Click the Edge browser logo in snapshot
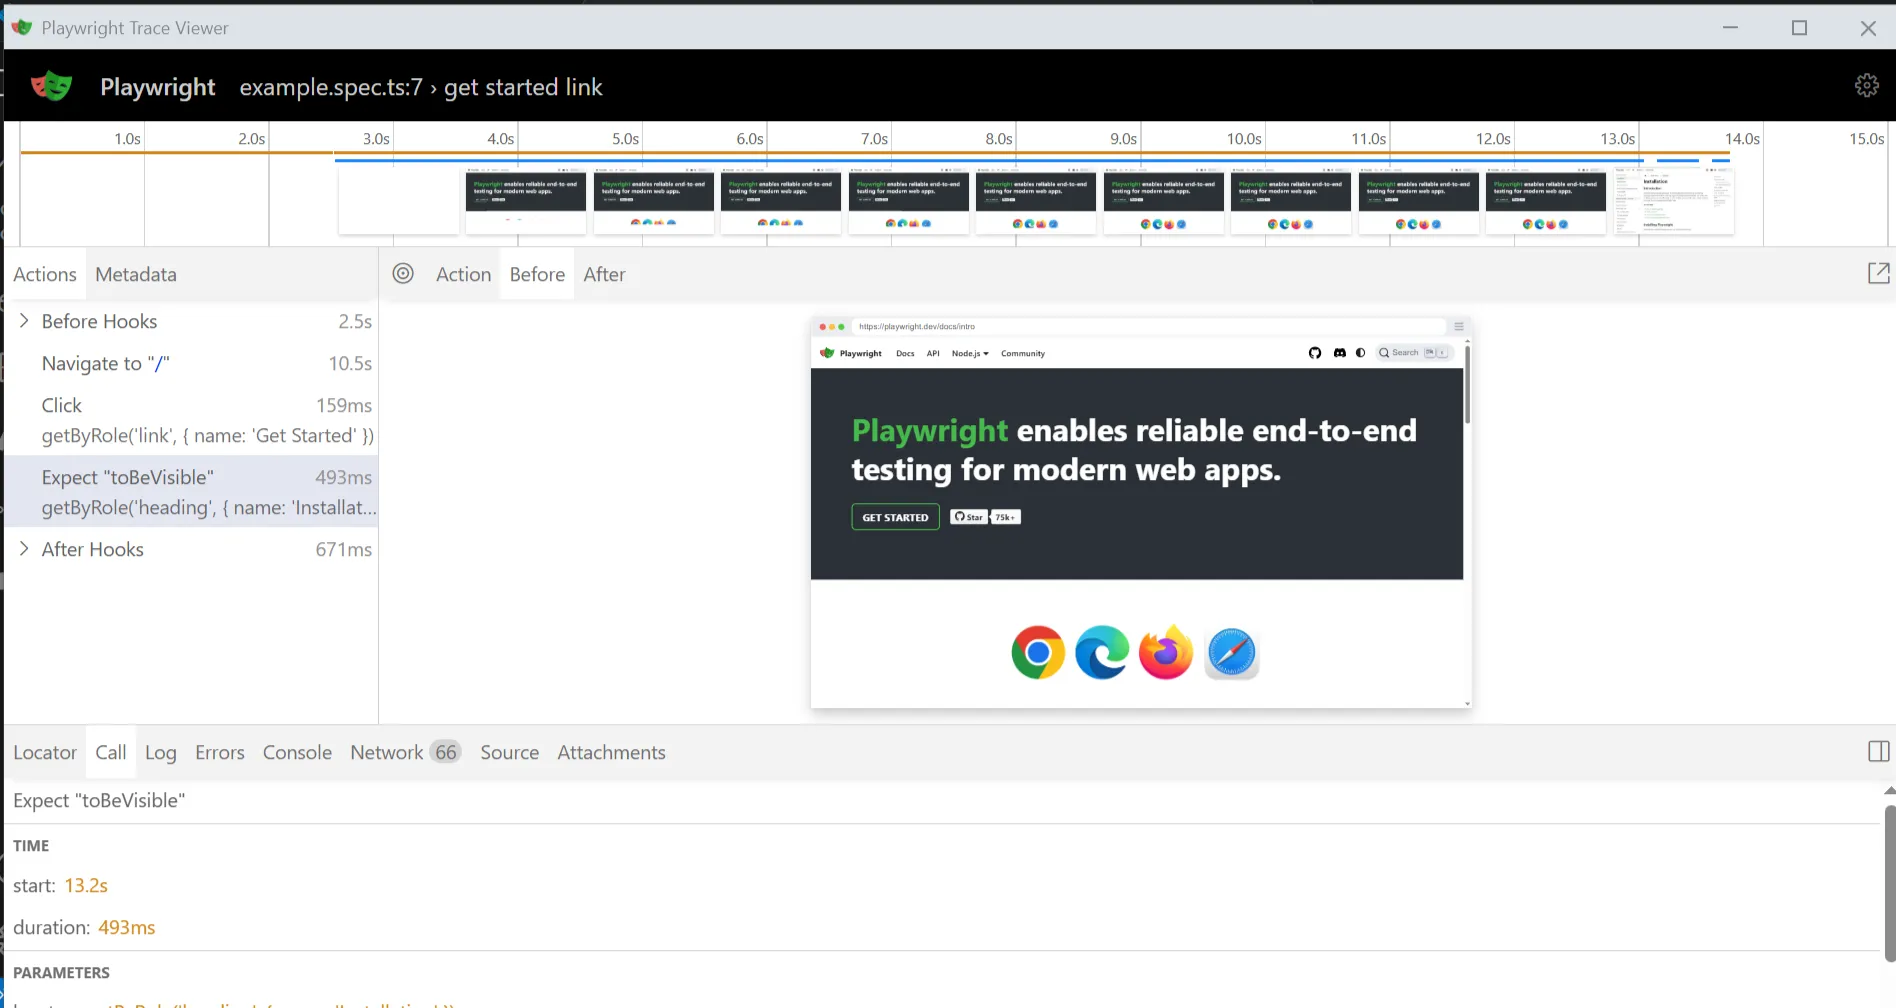The height and width of the screenshot is (1008, 1896). [x=1102, y=653]
